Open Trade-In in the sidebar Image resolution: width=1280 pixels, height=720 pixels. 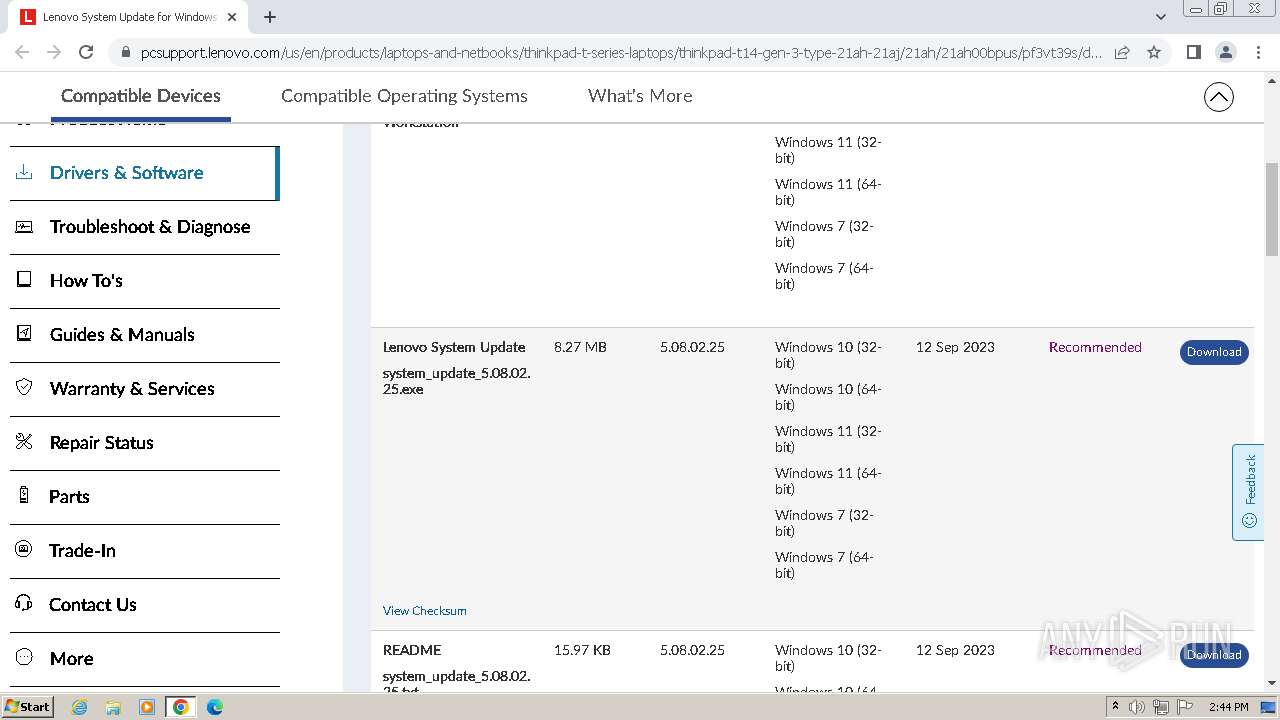click(145, 551)
